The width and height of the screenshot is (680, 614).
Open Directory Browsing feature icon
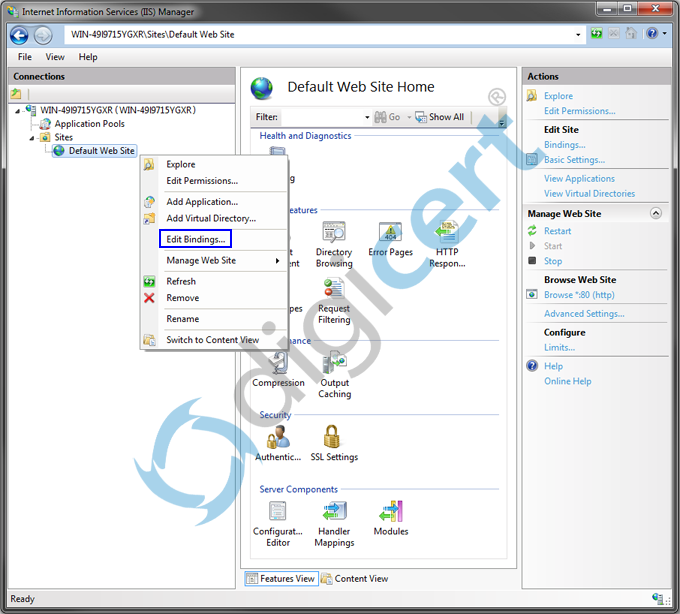pos(333,232)
